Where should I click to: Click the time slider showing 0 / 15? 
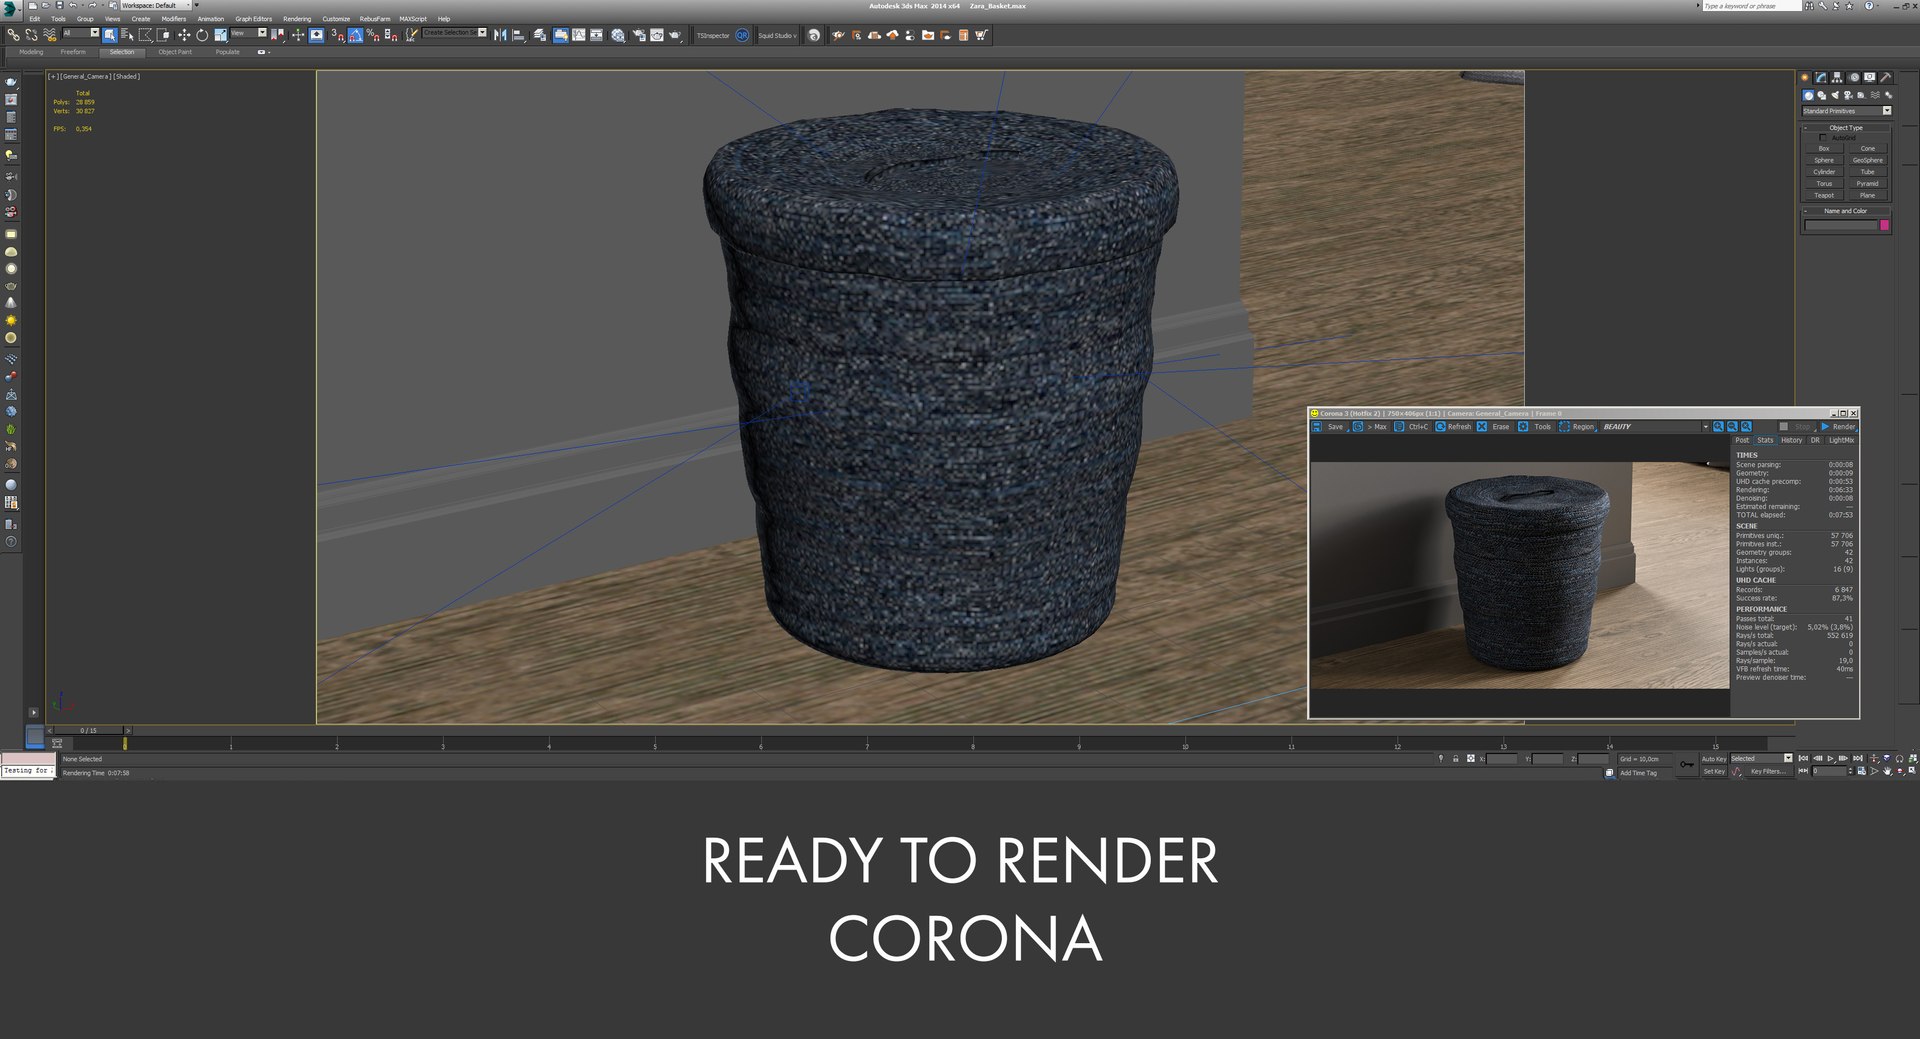88,730
